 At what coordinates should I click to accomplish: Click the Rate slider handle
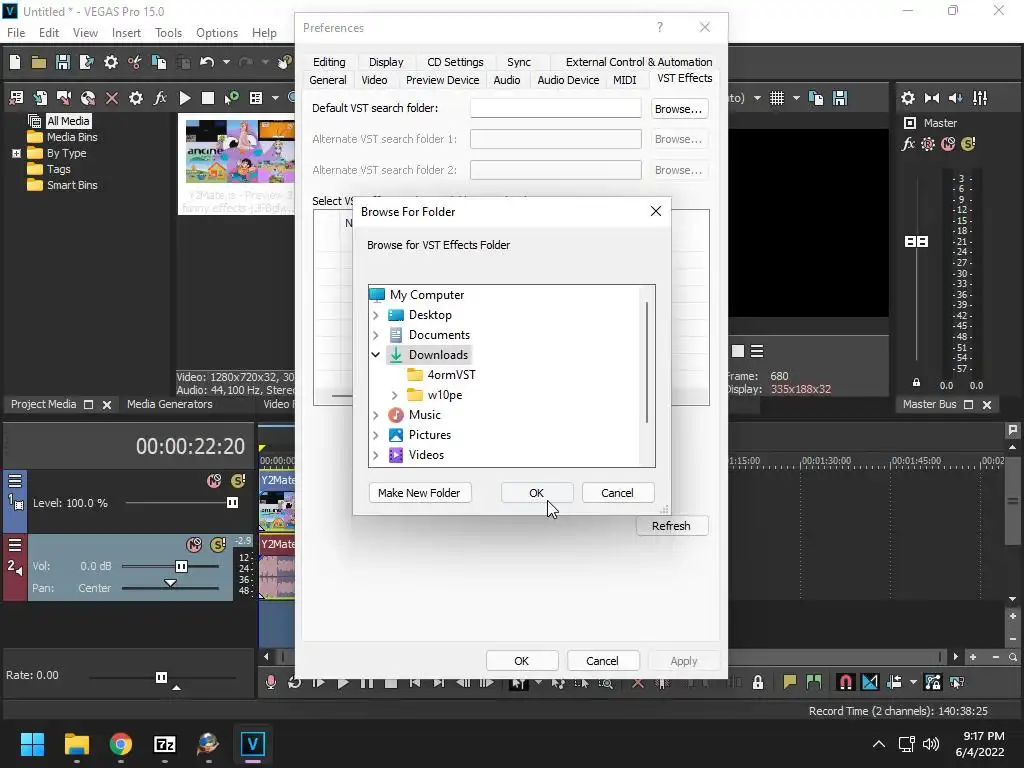[x=161, y=677]
